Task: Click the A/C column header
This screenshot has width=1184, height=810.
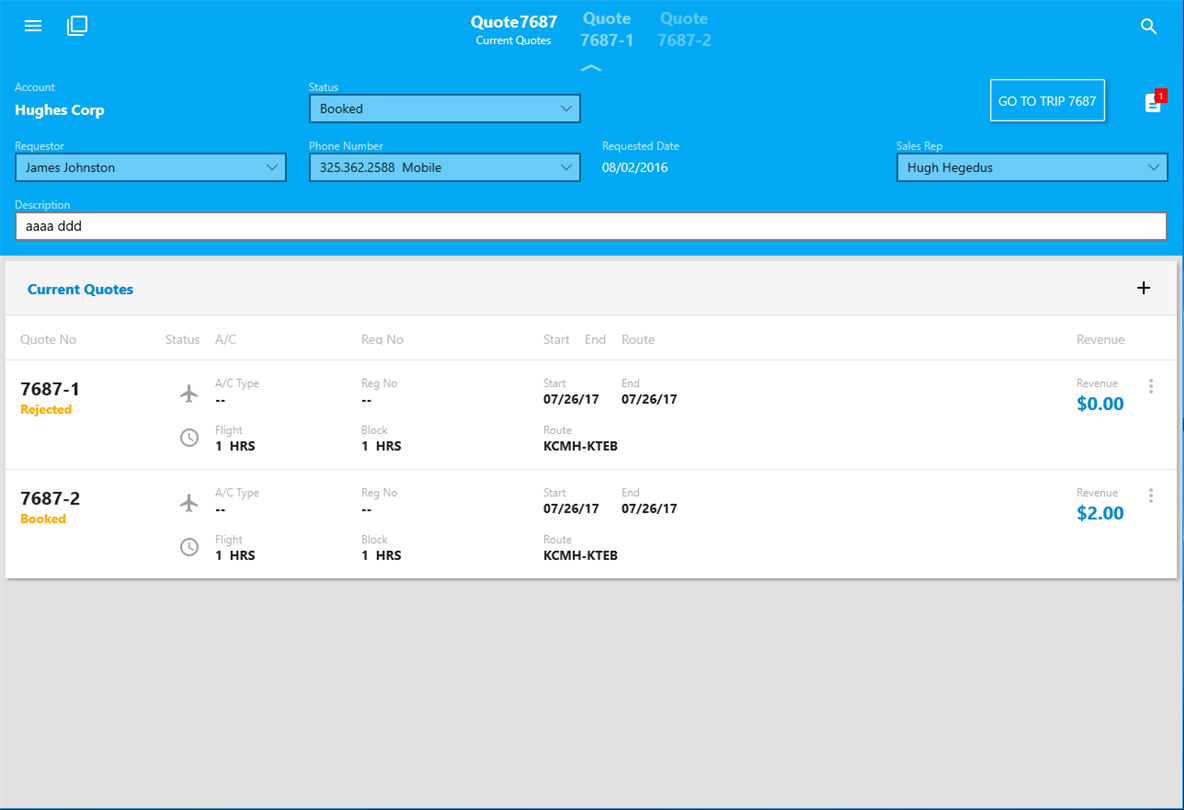Action: tap(226, 340)
